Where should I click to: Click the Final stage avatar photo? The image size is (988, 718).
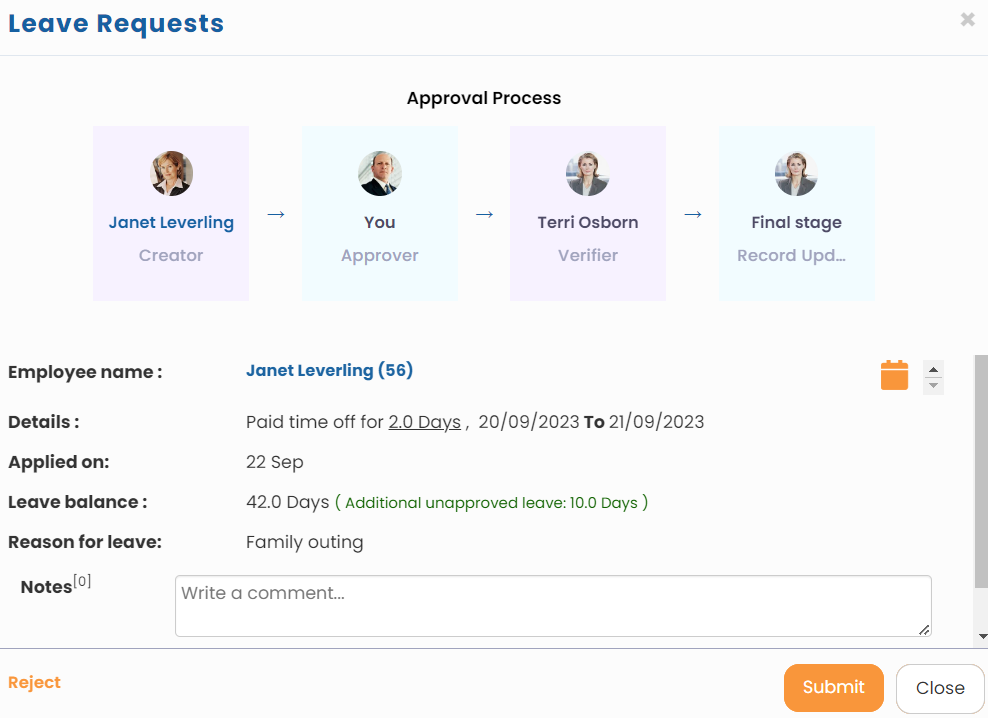click(x=796, y=173)
